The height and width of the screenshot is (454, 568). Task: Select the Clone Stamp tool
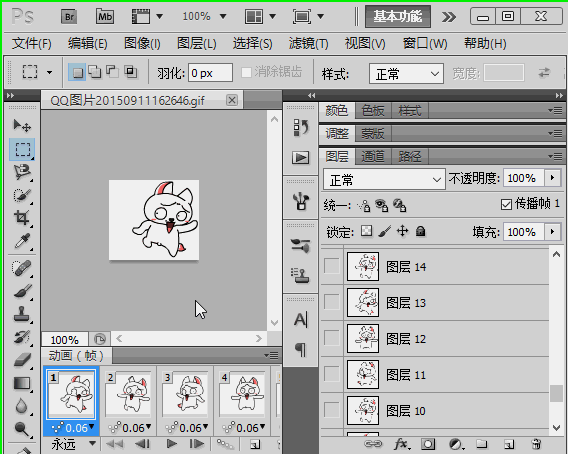[x=22, y=314]
